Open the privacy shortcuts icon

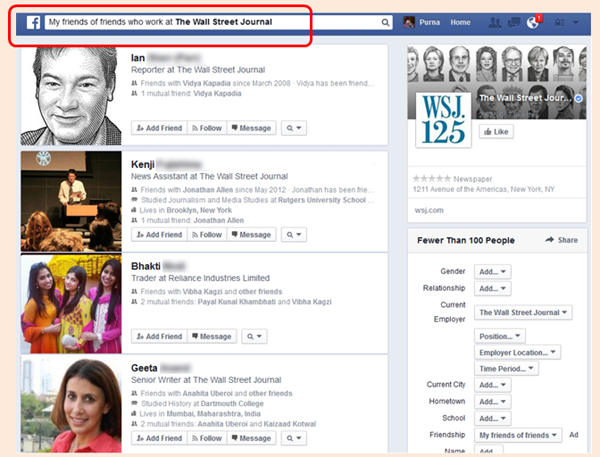tap(559, 23)
